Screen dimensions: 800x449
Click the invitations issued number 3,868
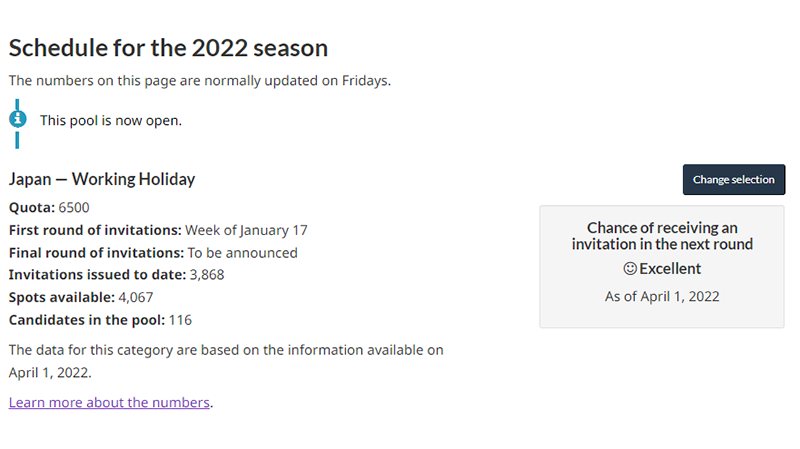[x=207, y=275]
